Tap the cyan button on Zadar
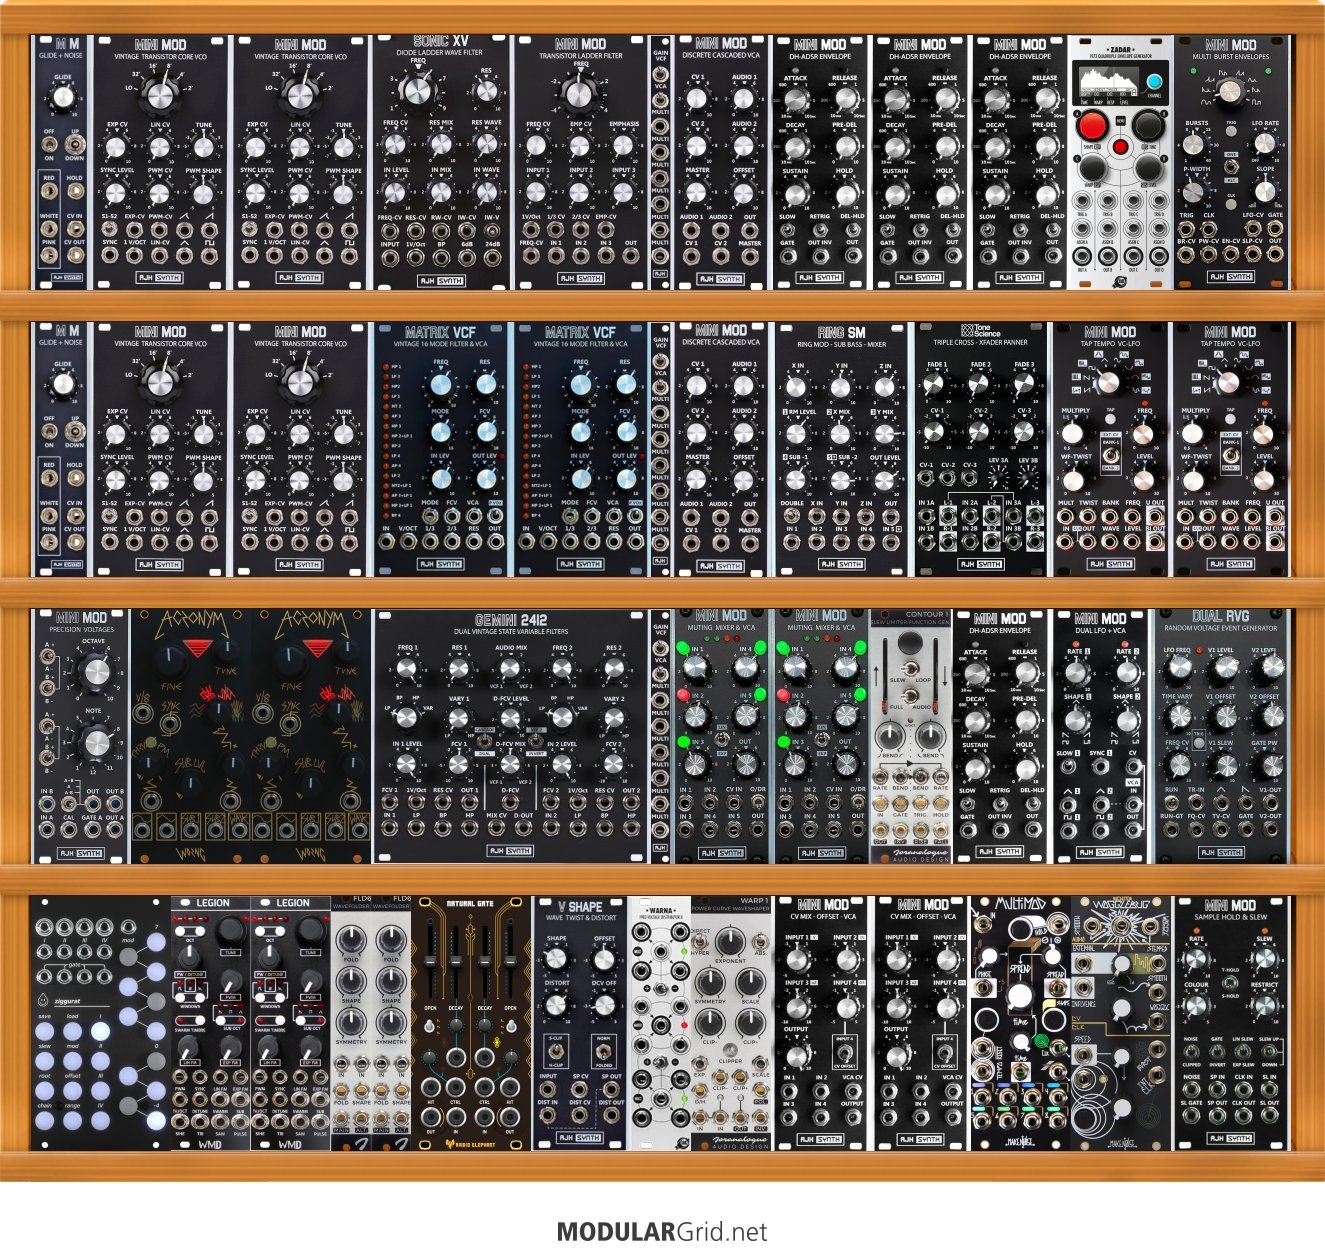 coord(1155,82)
